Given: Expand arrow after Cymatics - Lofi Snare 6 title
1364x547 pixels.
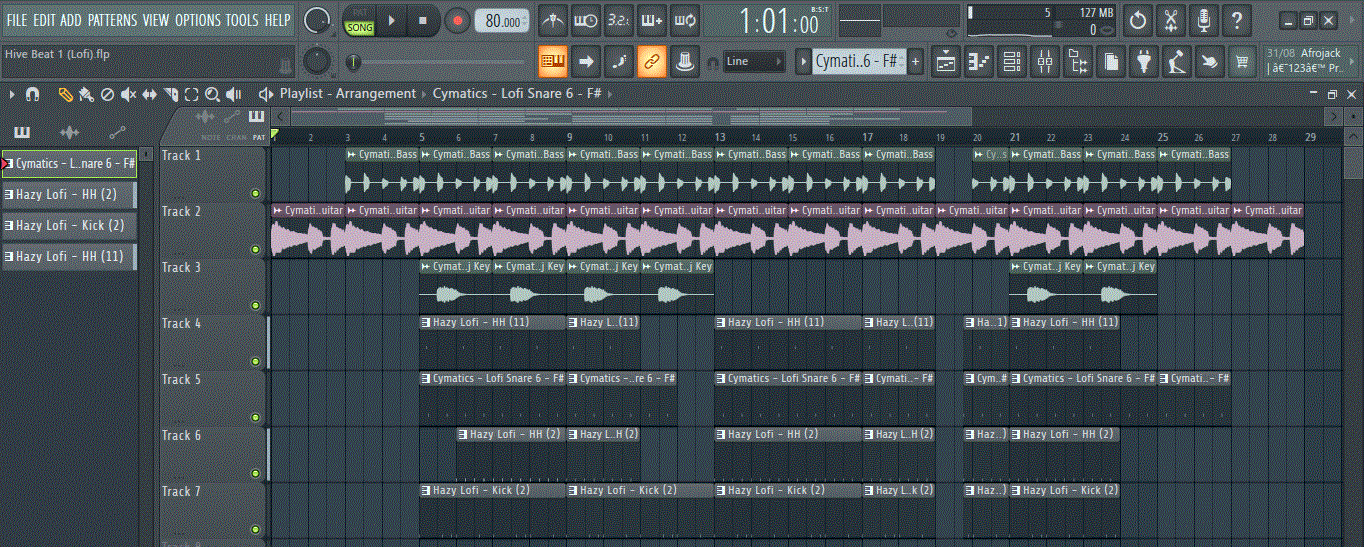Looking at the screenshot, I should [609, 94].
